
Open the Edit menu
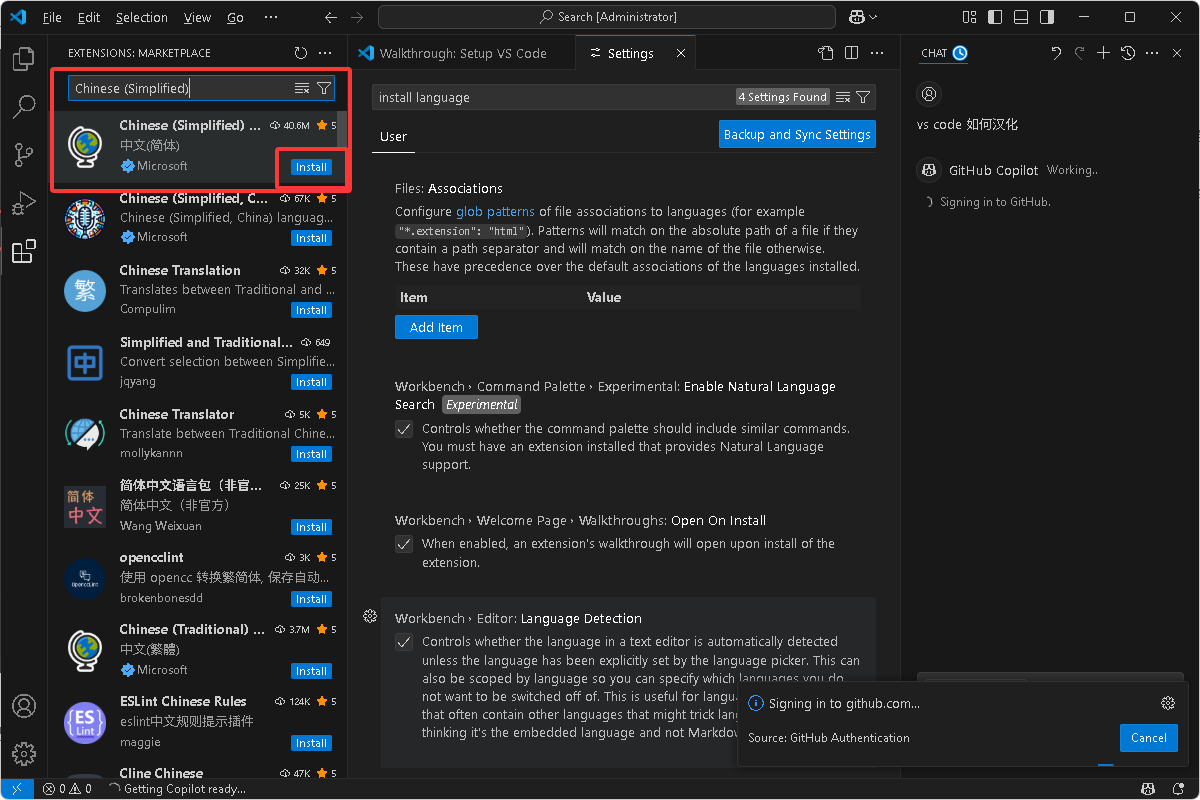pos(89,17)
